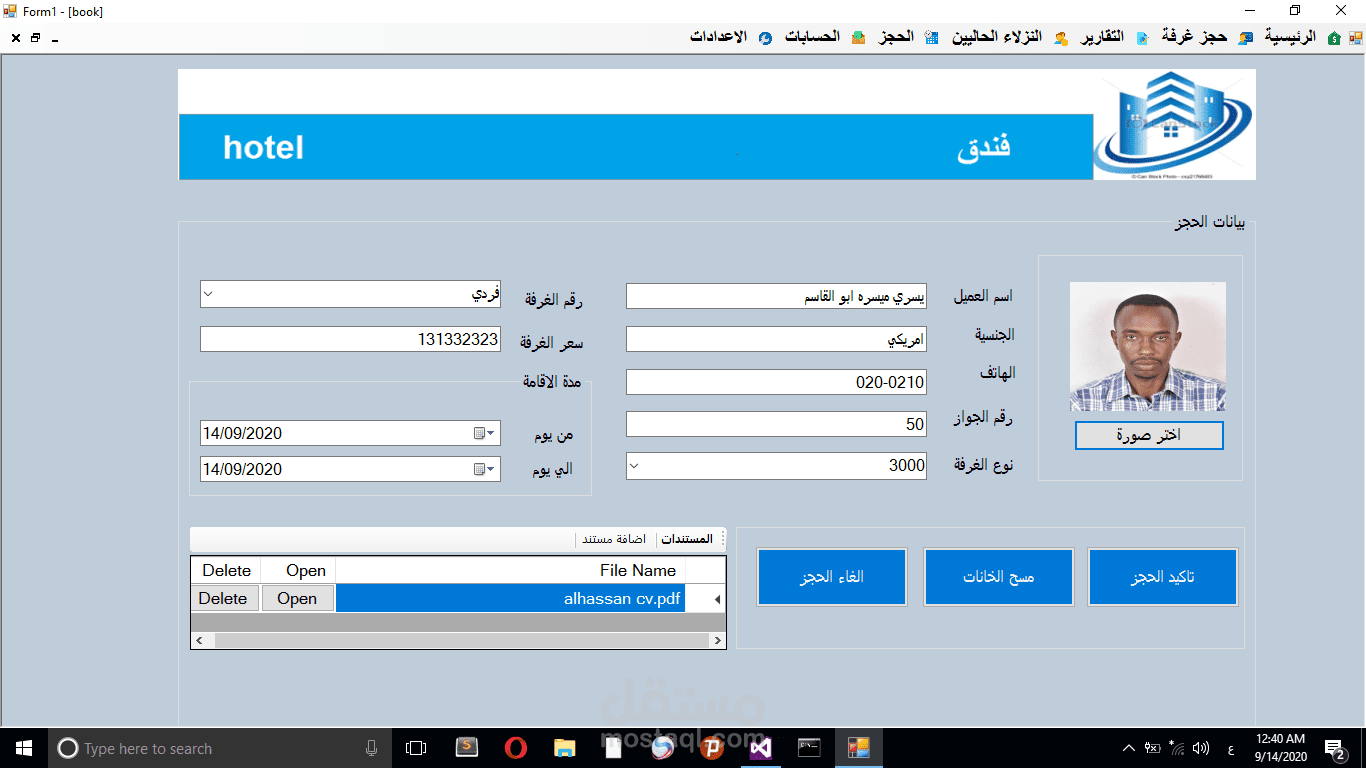Open the الاعدادات settings menu
The width and height of the screenshot is (1366, 768).
click(x=718, y=37)
